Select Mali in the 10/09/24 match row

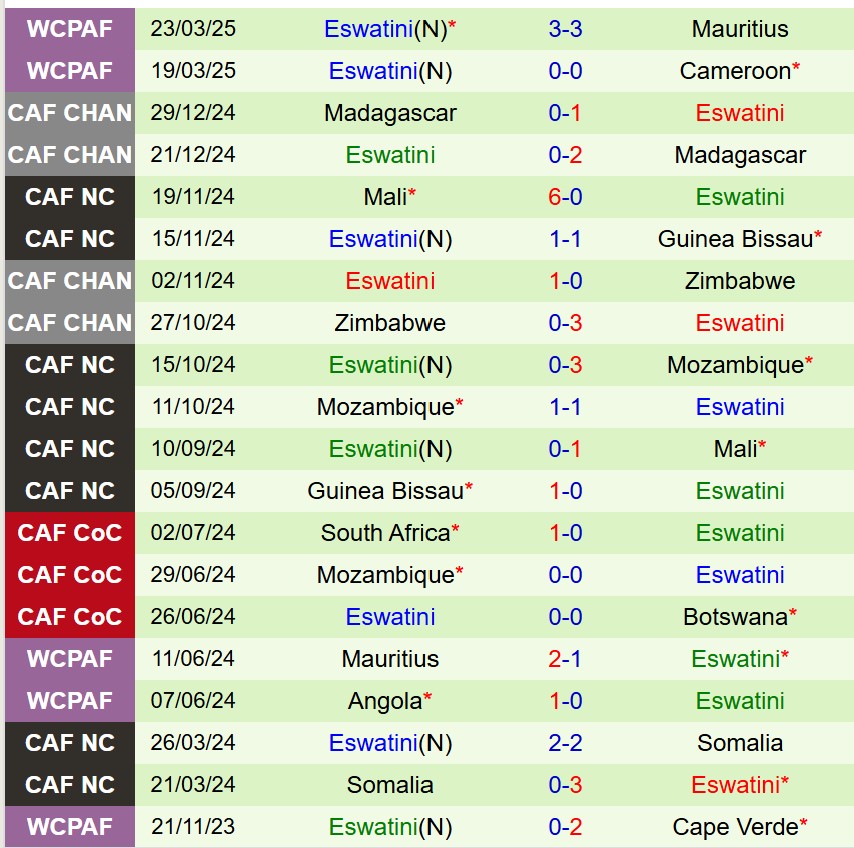735,449
